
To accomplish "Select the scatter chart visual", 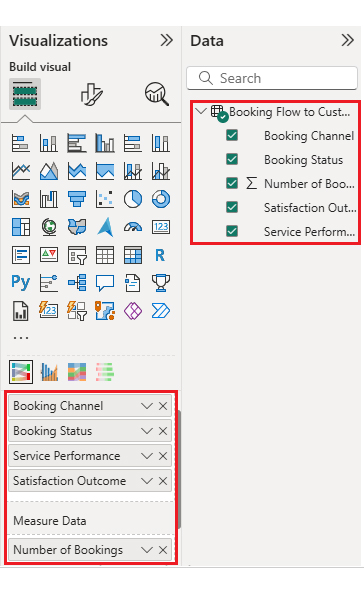I will coord(105,199).
